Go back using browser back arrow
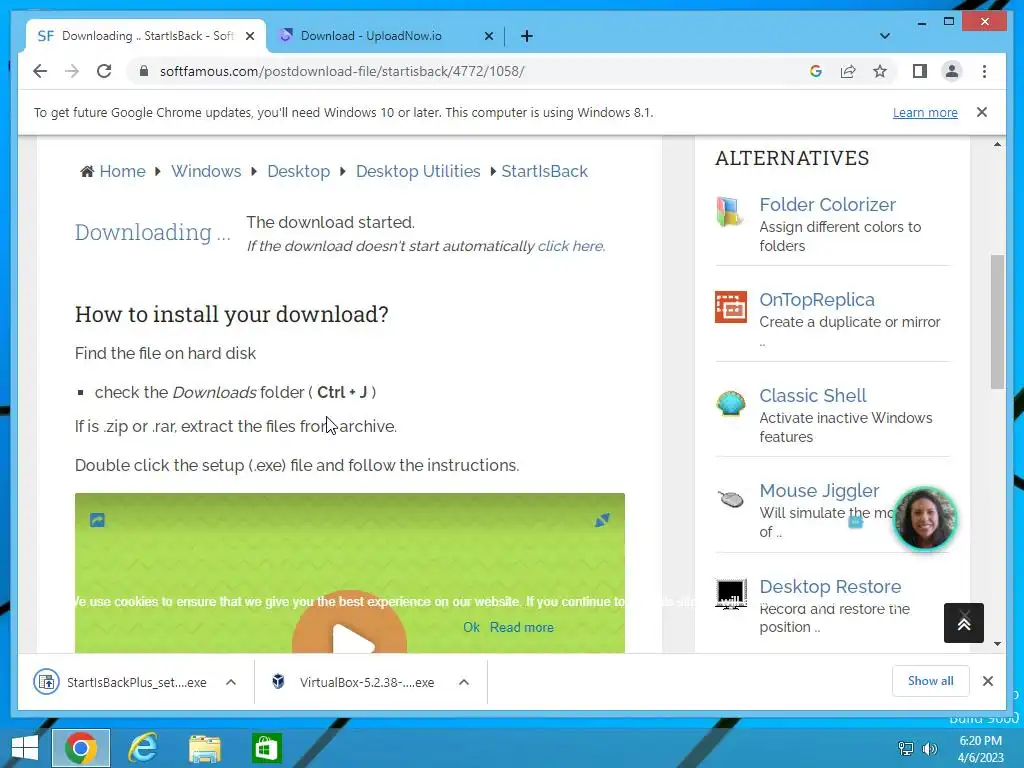This screenshot has height=768, width=1024. coord(40,71)
